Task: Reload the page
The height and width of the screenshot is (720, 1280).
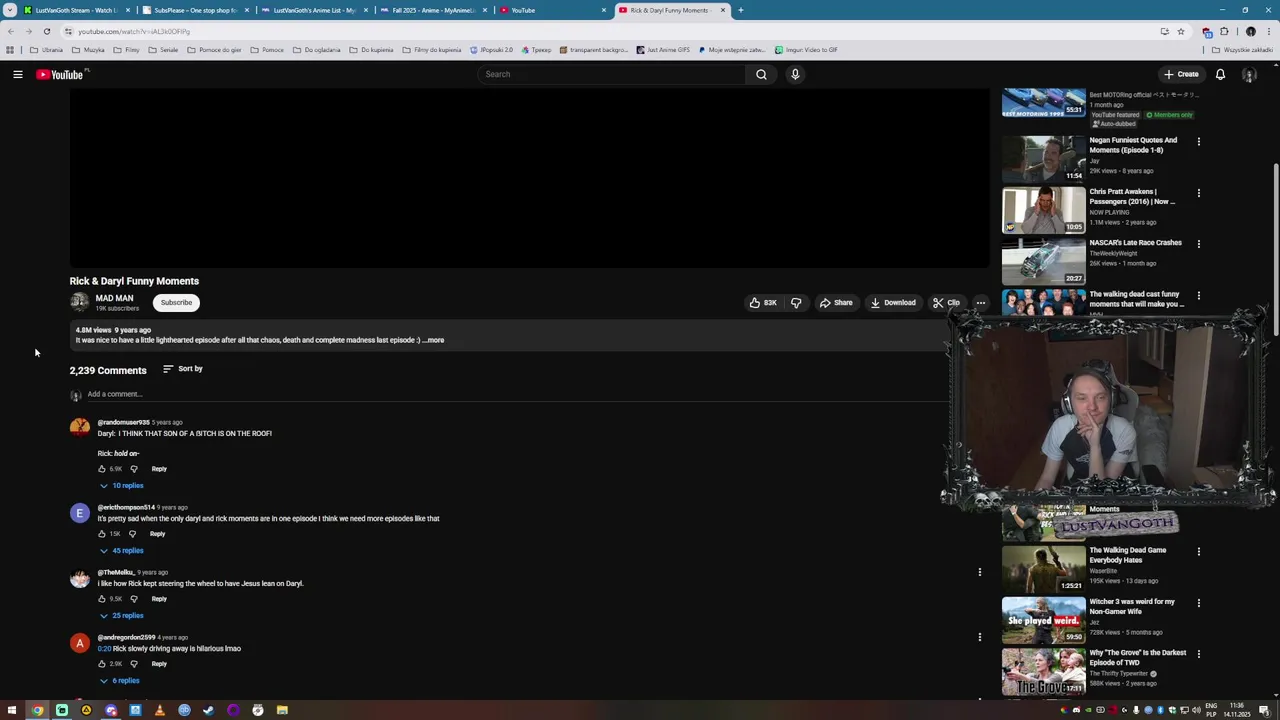Action: coord(46,31)
